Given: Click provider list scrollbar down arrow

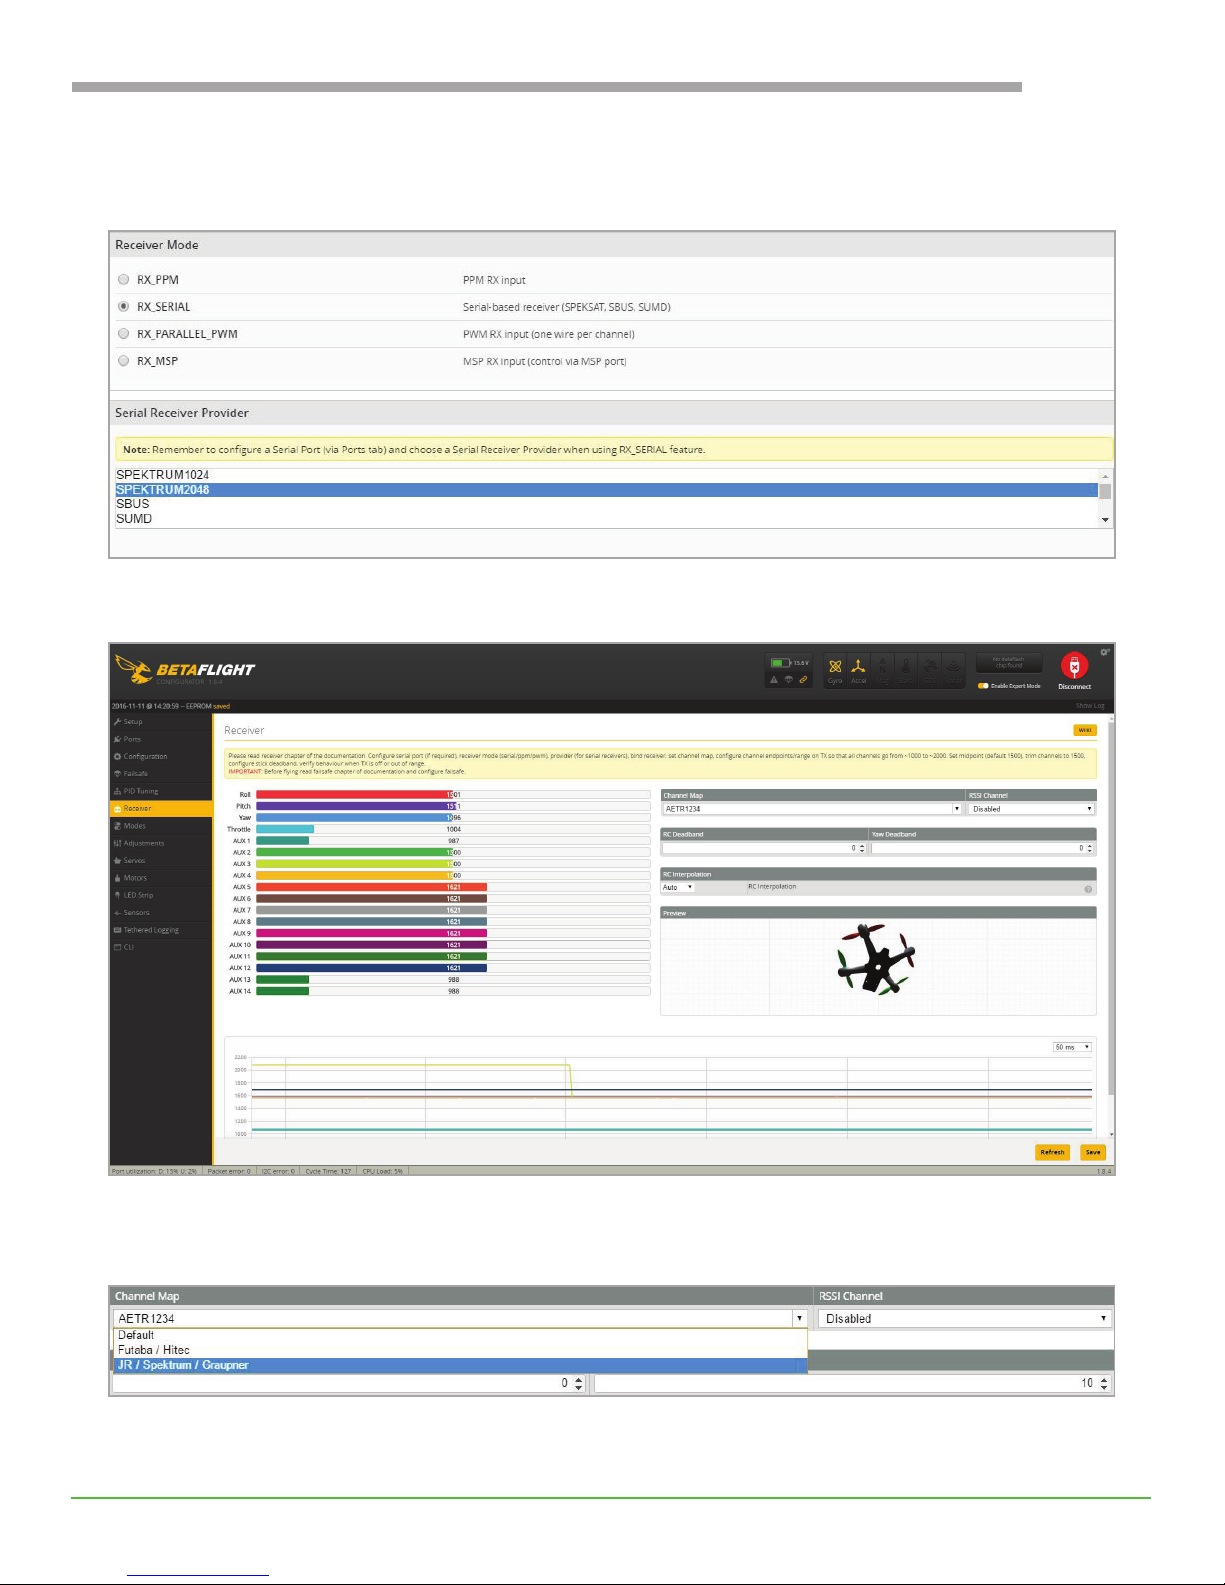Looking at the screenshot, I should [1105, 520].
